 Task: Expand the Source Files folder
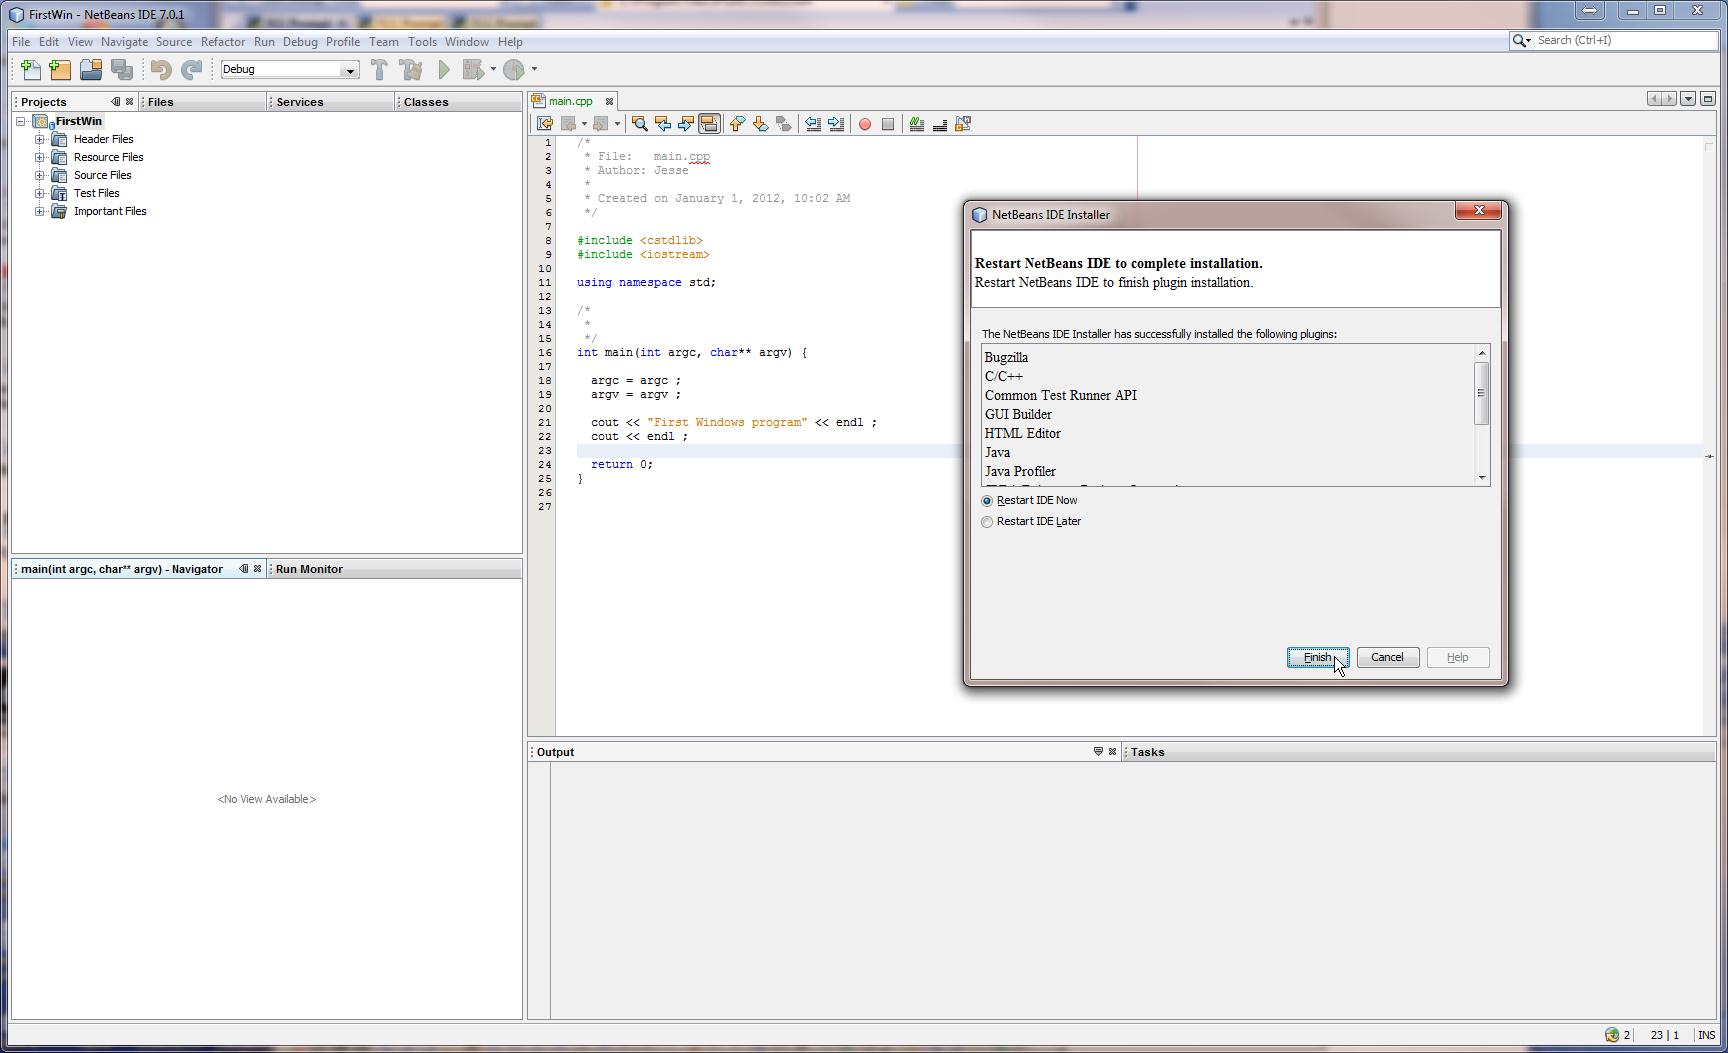pyautogui.click(x=39, y=175)
